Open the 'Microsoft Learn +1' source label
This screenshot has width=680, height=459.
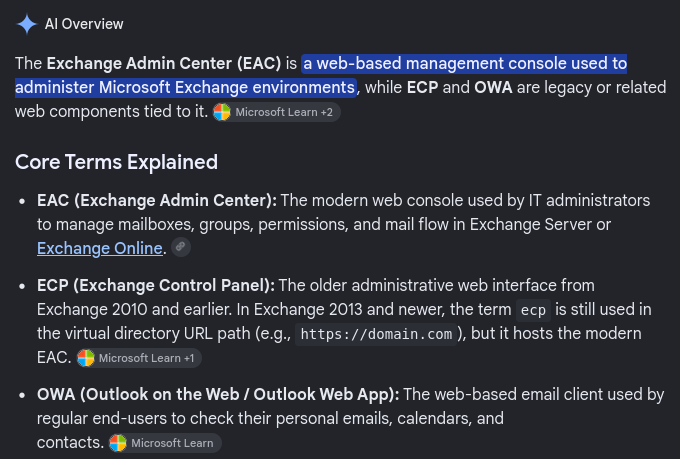(x=147, y=358)
